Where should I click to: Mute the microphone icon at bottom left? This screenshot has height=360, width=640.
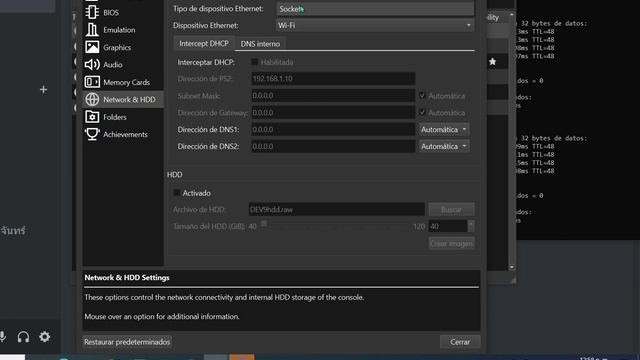click(x=3, y=337)
